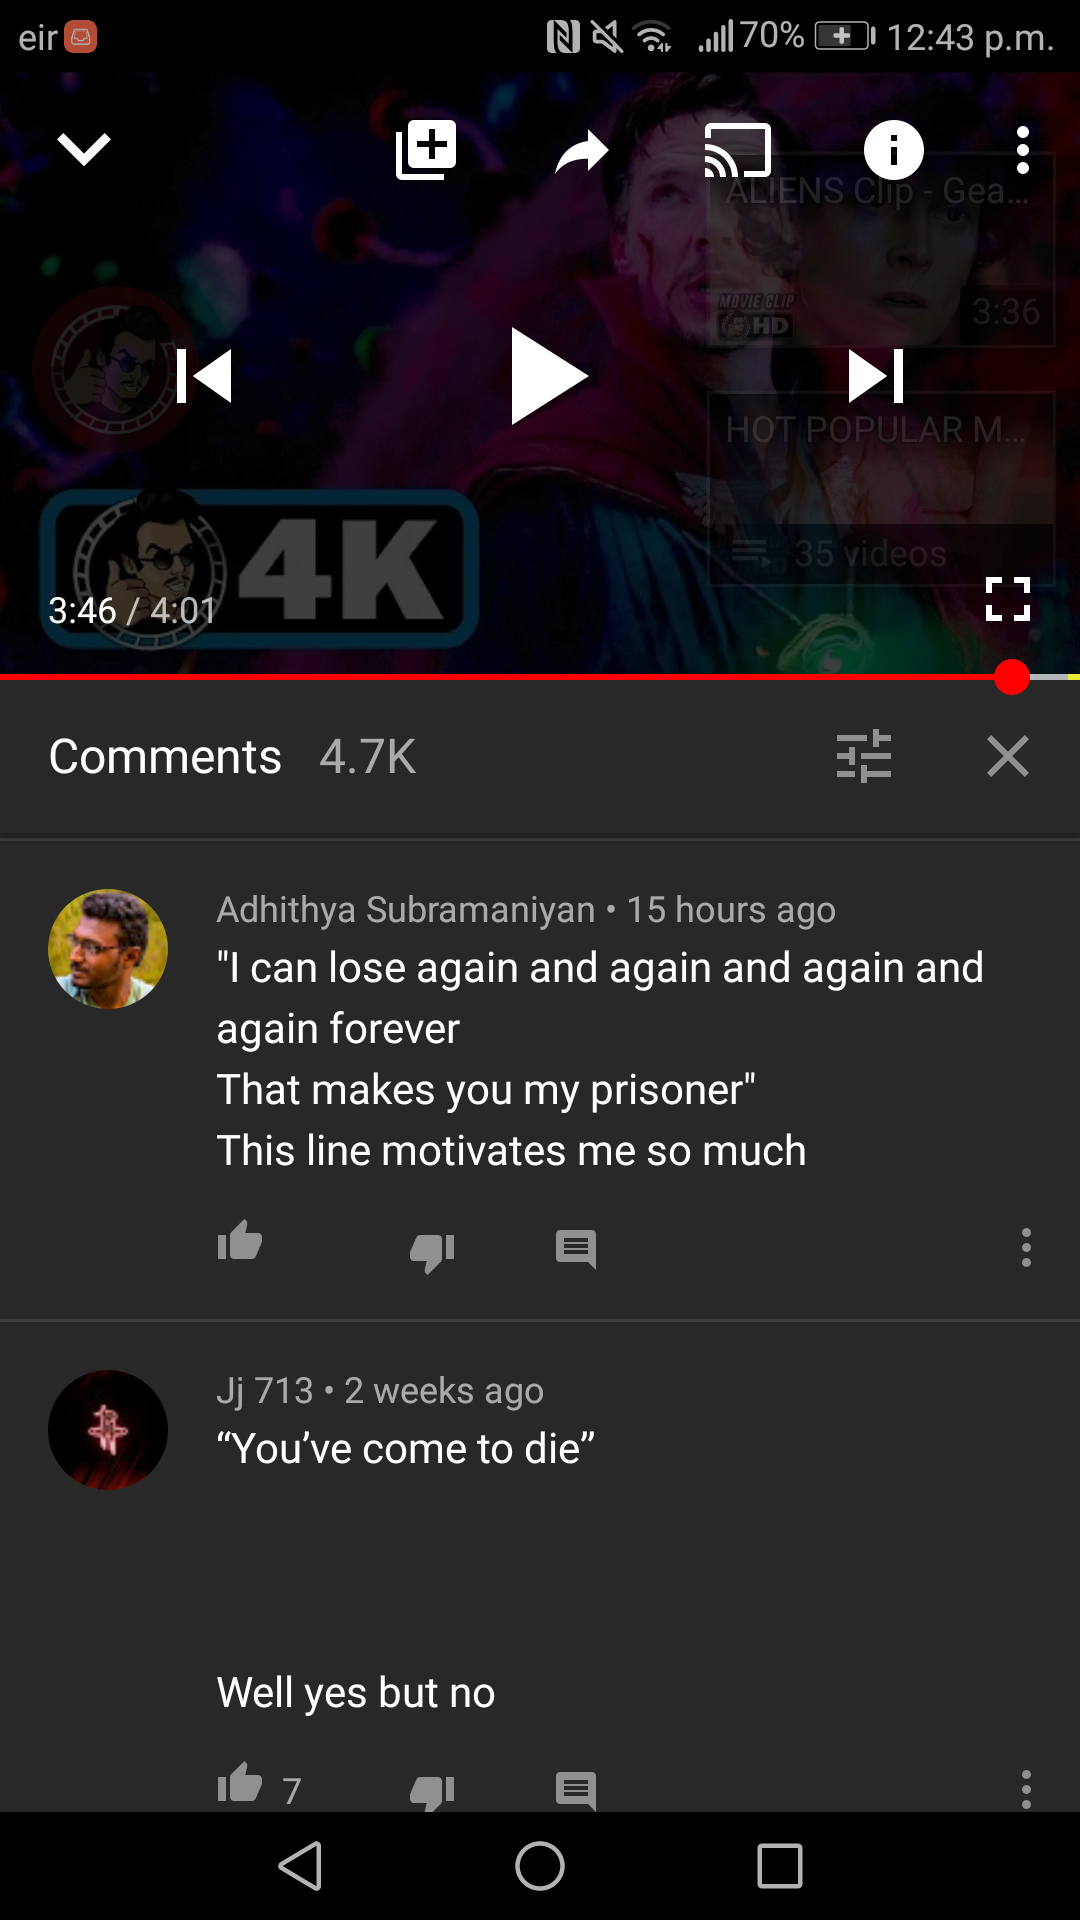Reply to Adhithya Subramaniyan's comment
This screenshot has width=1080, height=1920.
click(576, 1249)
